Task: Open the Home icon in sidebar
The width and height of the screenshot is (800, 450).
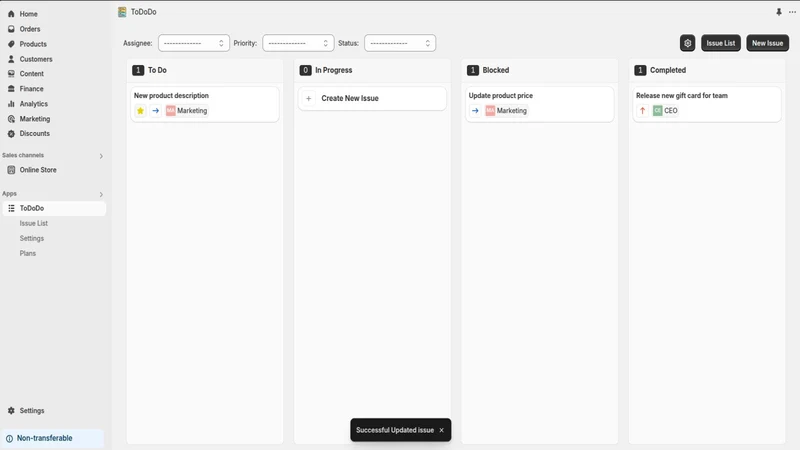Action: click(x=11, y=14)
